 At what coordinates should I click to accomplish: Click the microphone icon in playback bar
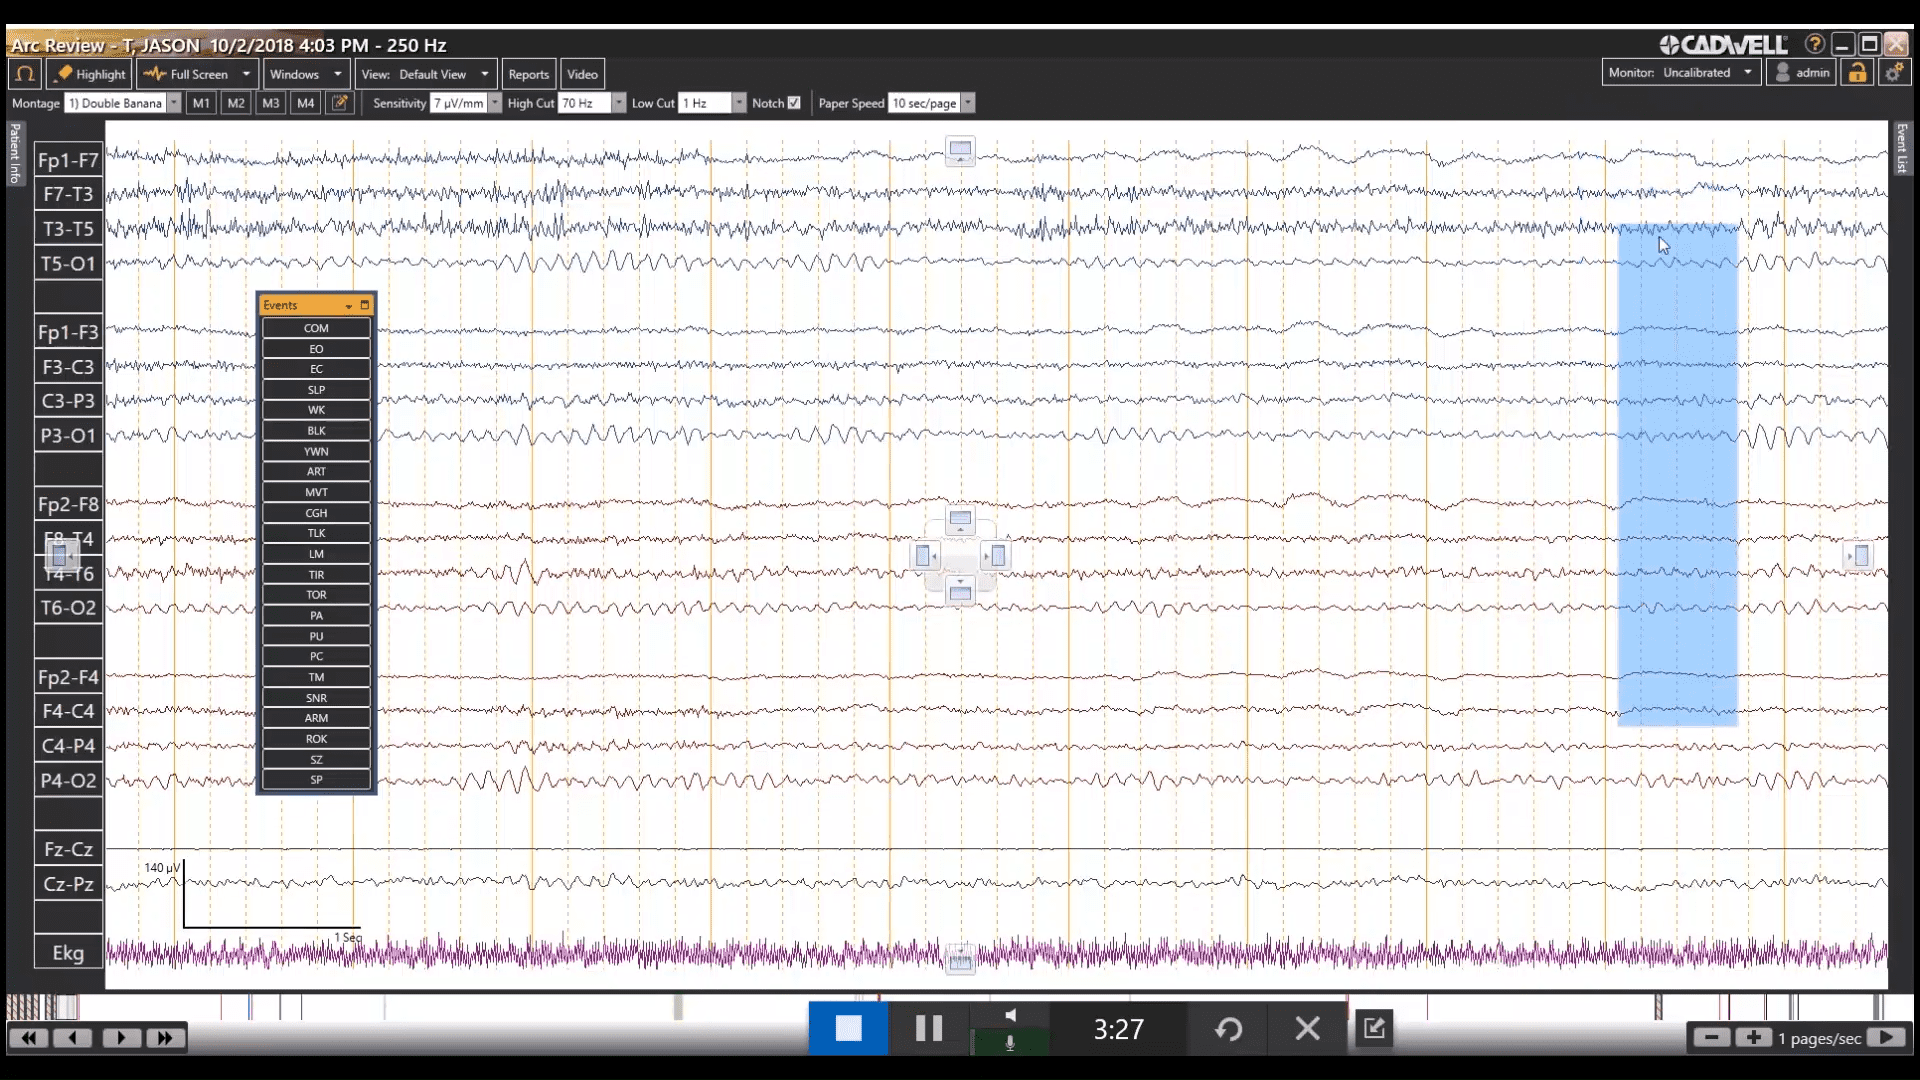click(1010, 1042)
